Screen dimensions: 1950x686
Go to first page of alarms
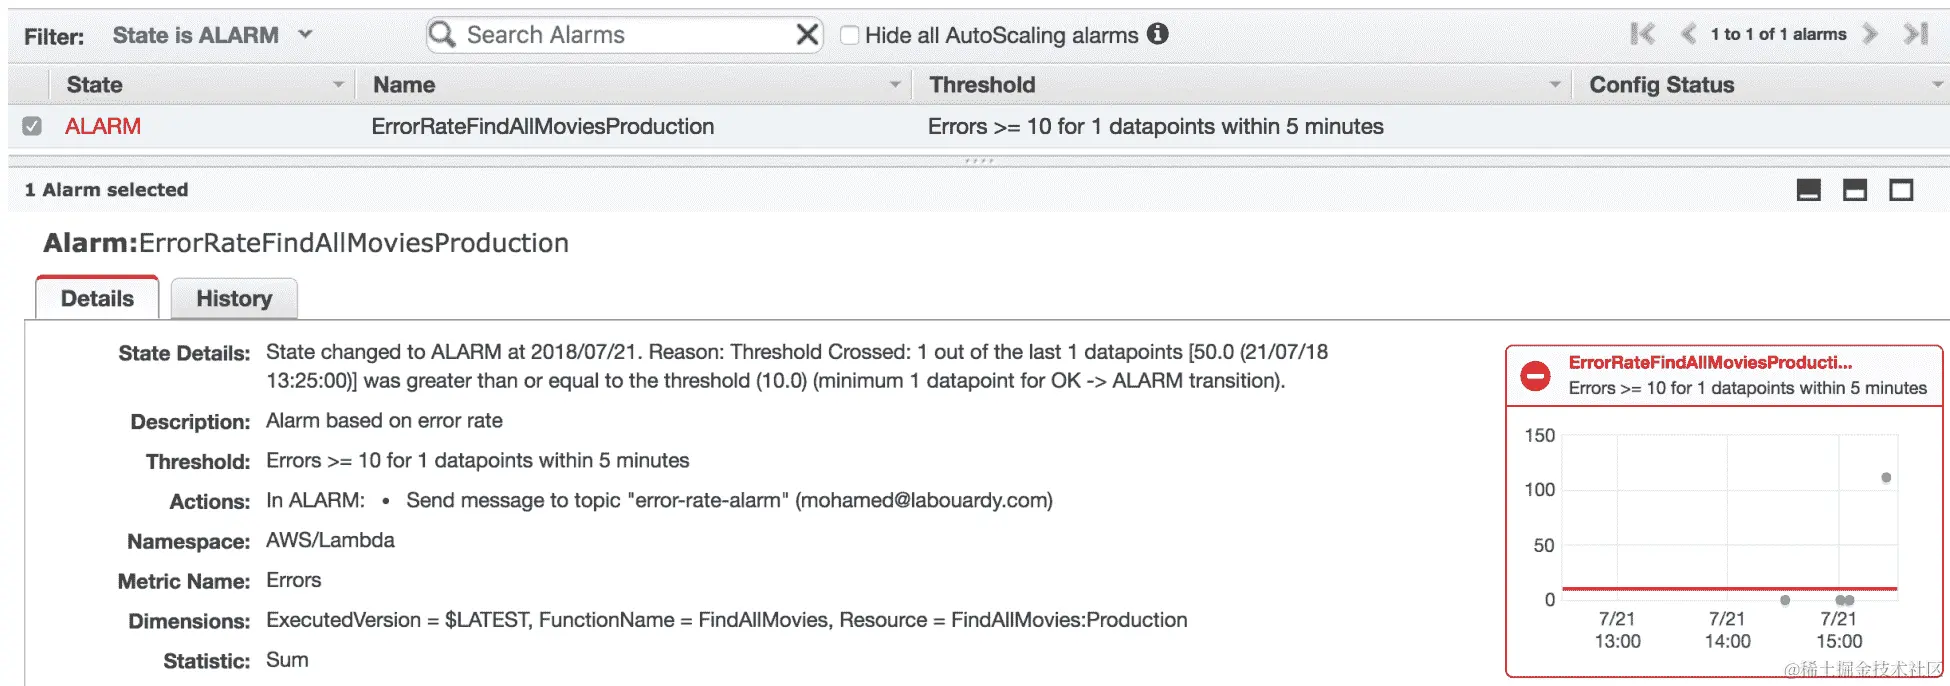[x=1642, y=34]
